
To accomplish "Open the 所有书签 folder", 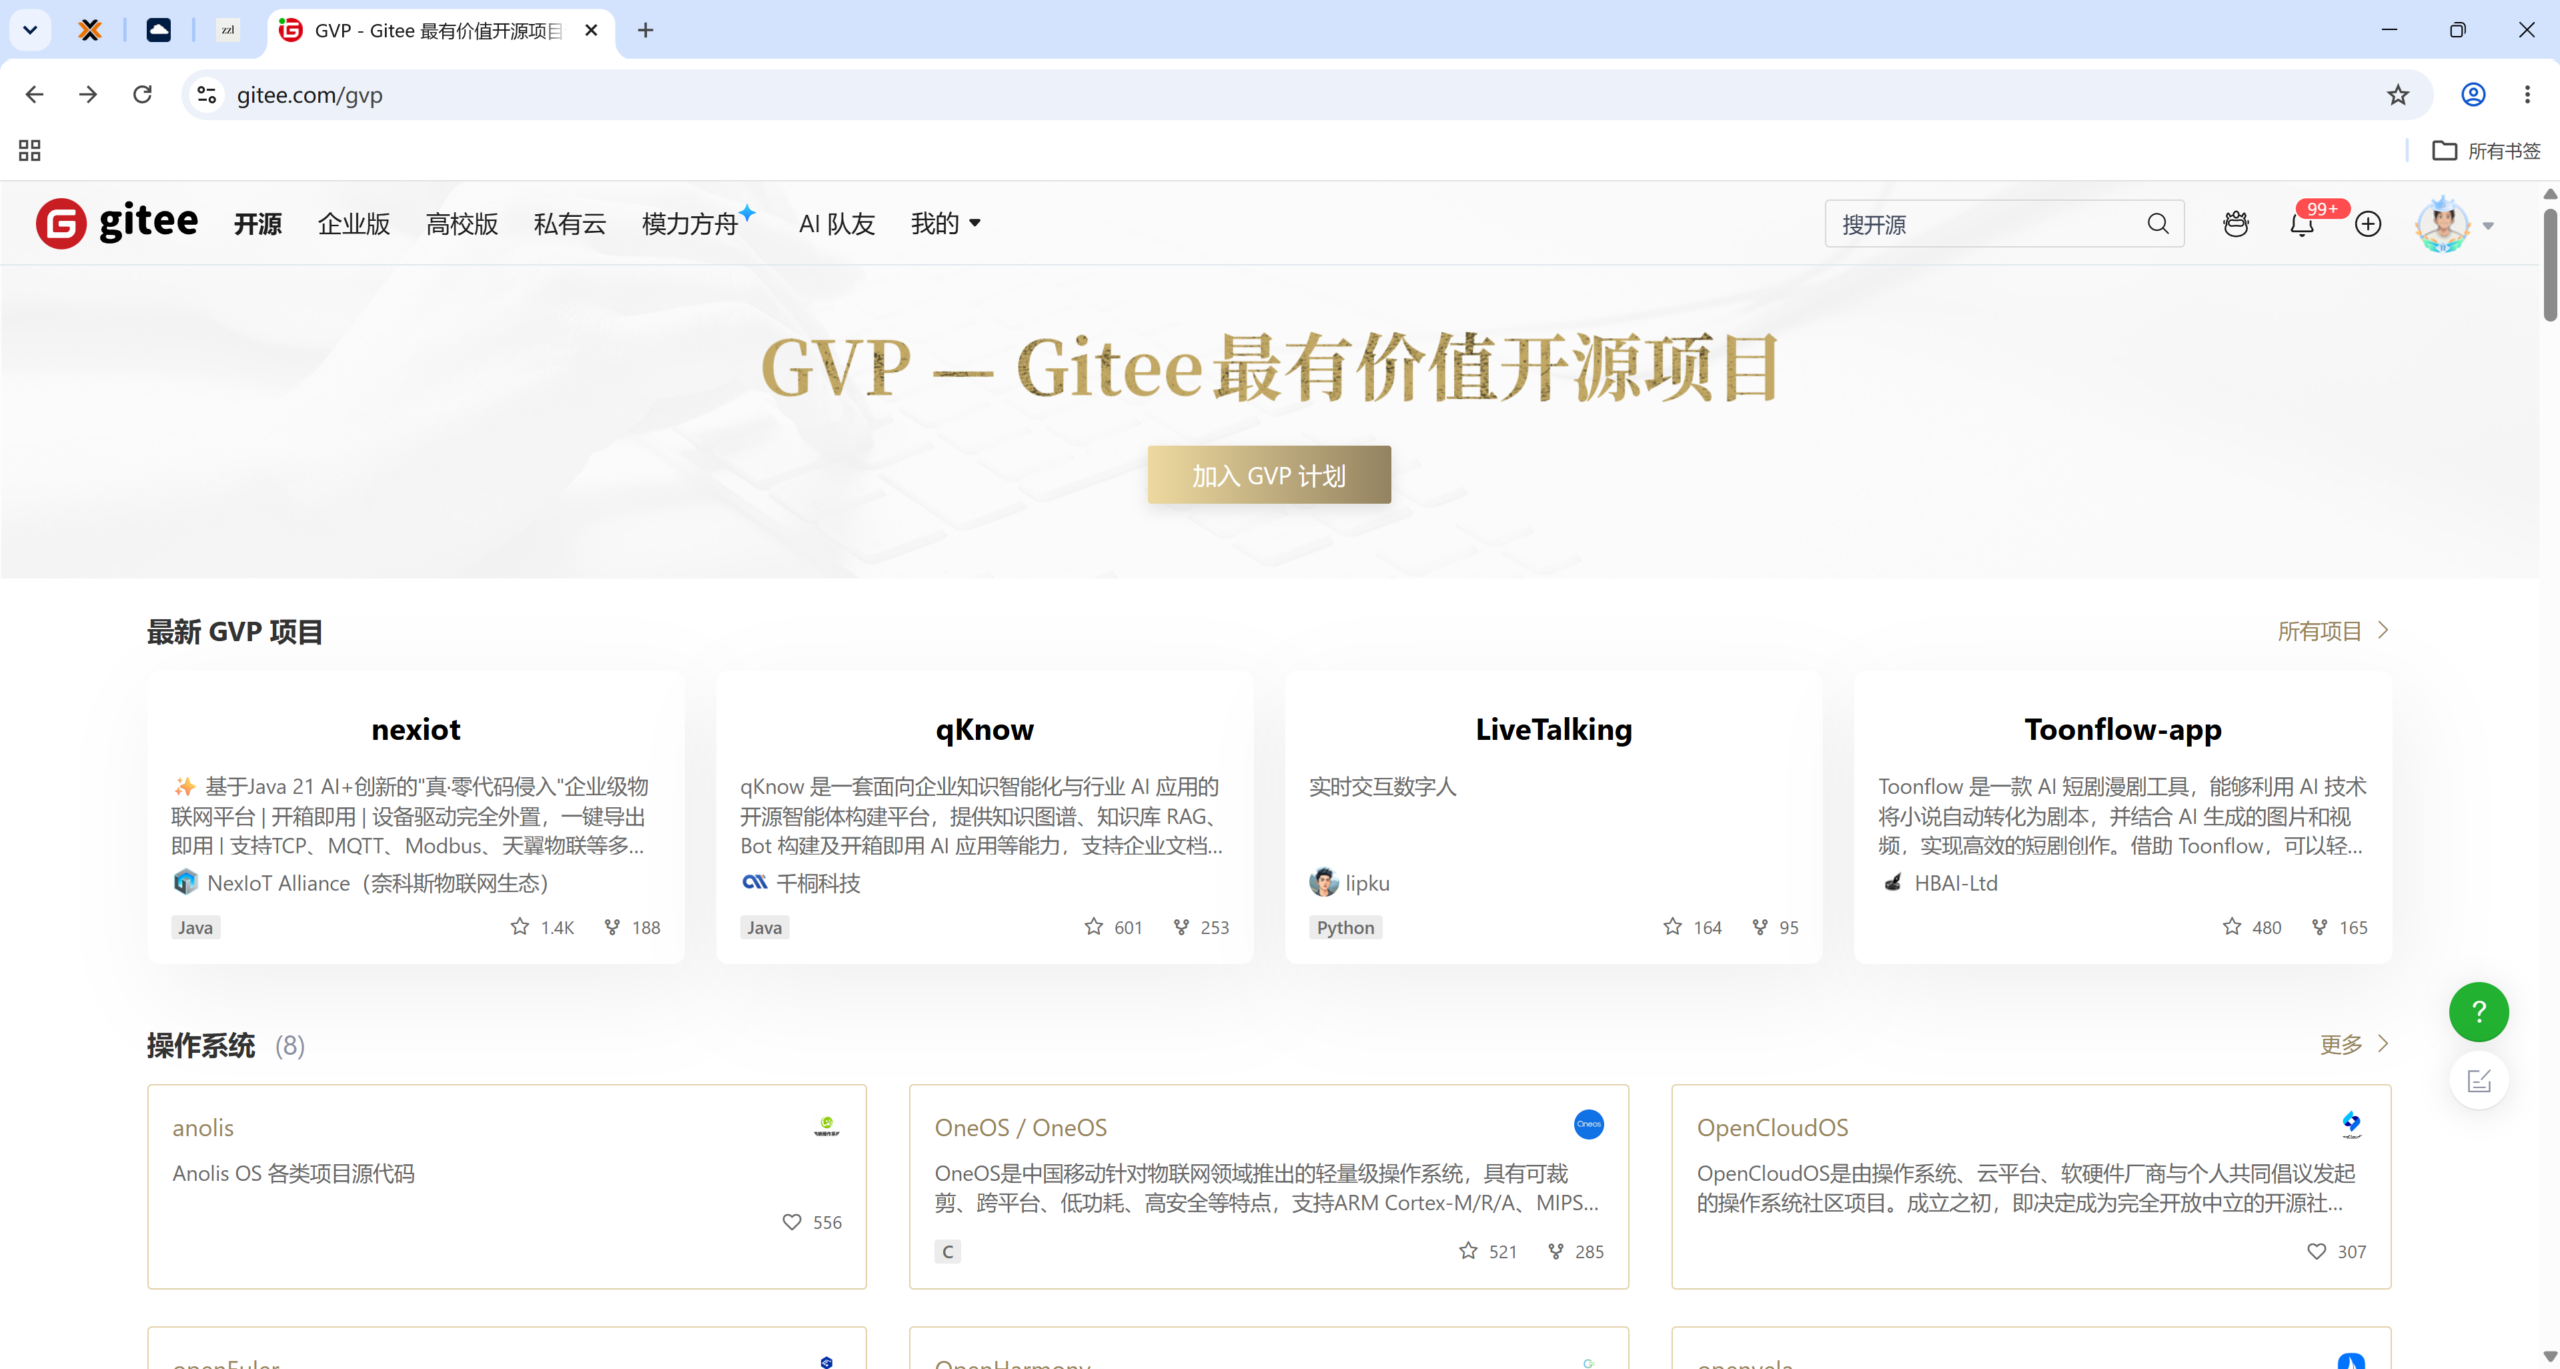I will (2486, 151).
